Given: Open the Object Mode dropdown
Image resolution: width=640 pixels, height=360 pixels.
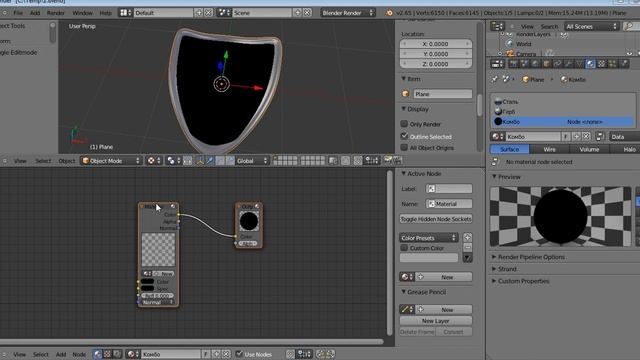Looking at the screenshot, I should [x=111, y=161].
